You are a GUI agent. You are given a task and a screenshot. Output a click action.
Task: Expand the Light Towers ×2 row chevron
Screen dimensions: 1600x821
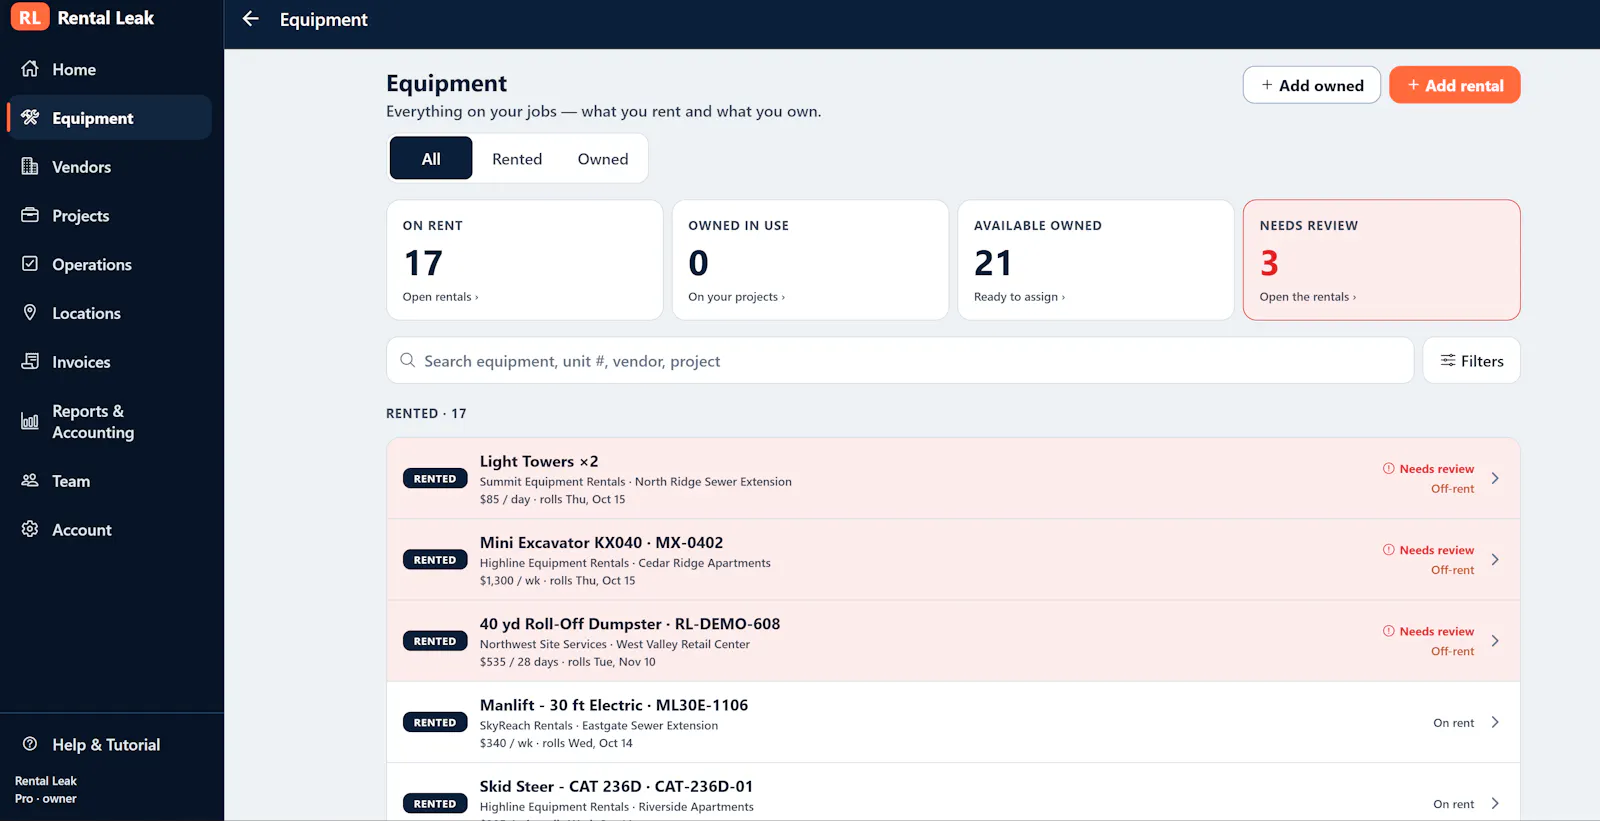pyautogui.click(x=1495, y=479)
